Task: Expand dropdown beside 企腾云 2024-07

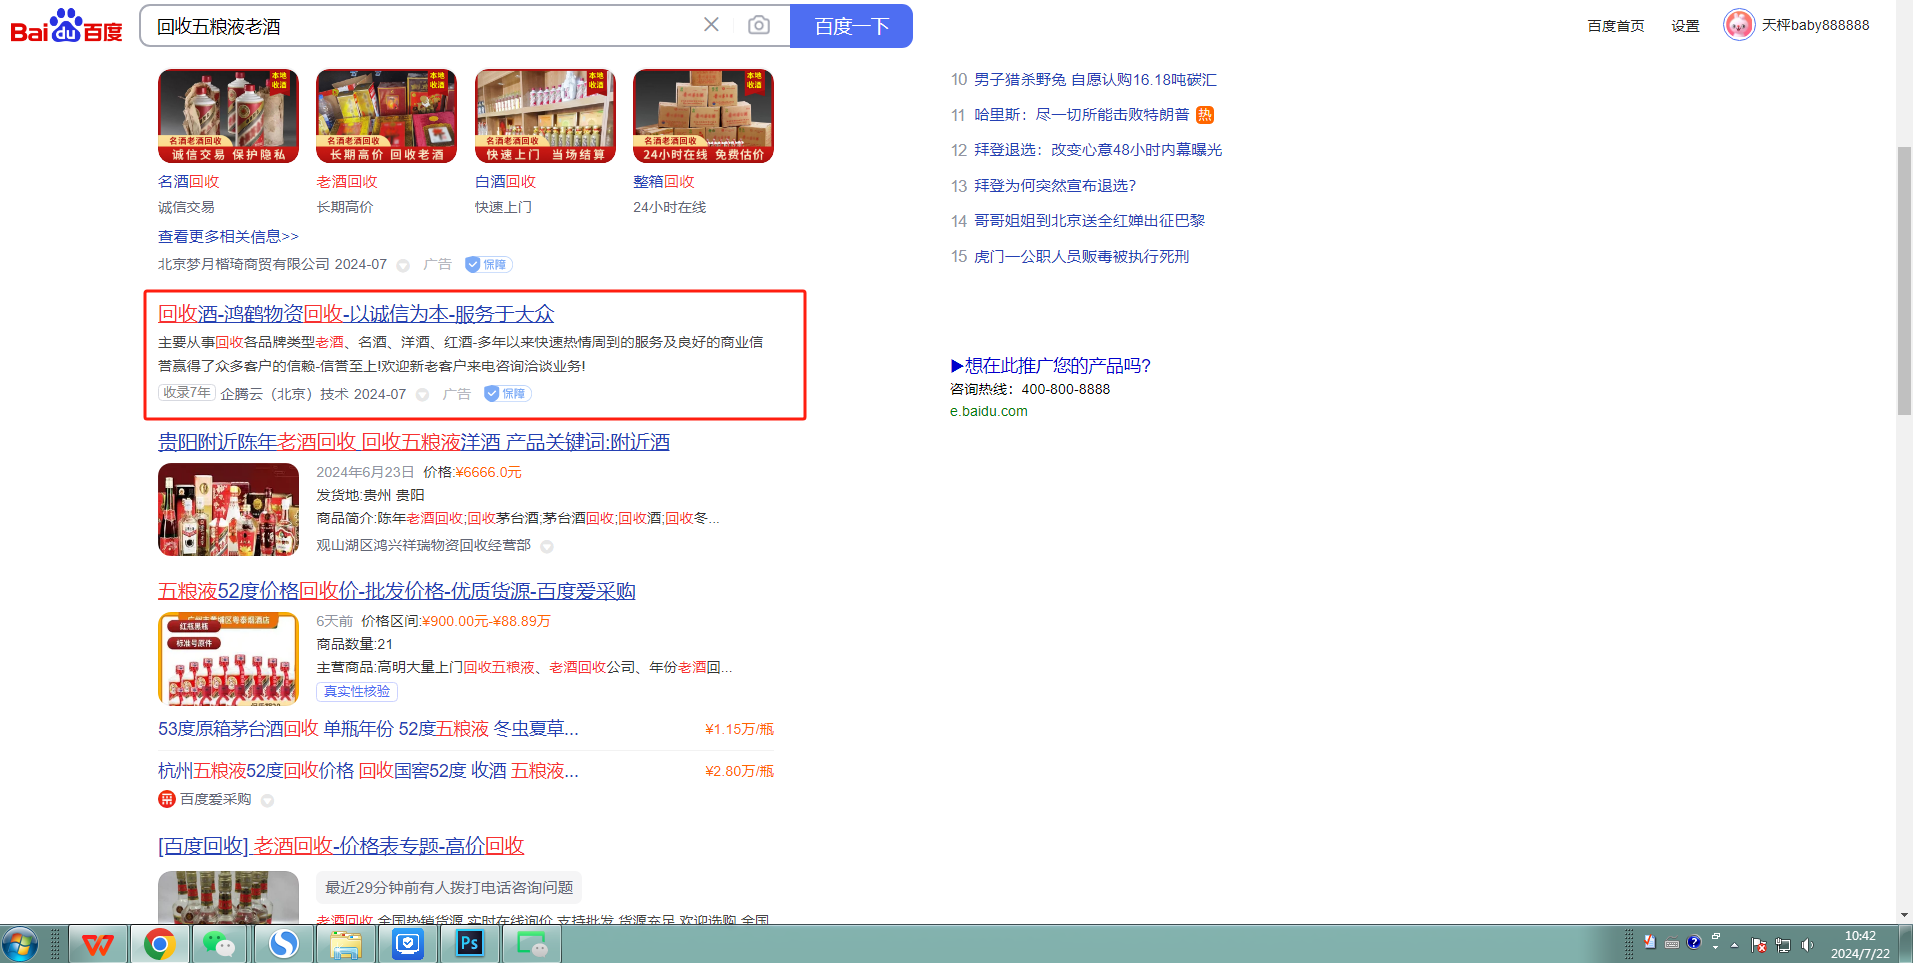Action: click(422, 395)
